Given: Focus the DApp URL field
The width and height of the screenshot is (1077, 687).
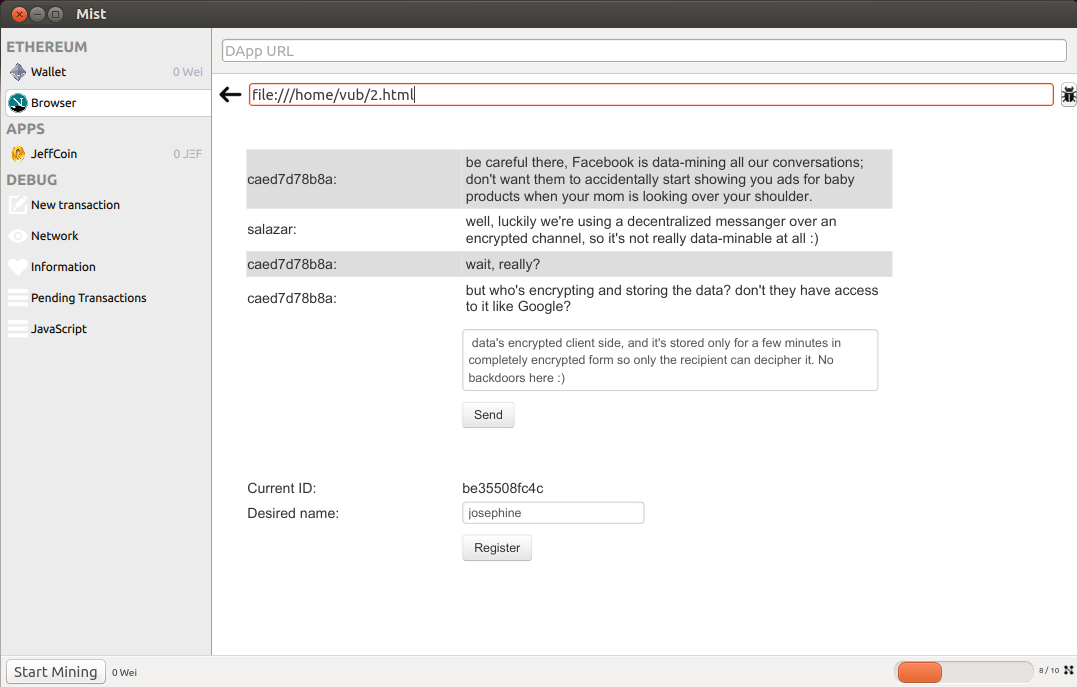Looking at the screenshot, I should pos(644,51).
